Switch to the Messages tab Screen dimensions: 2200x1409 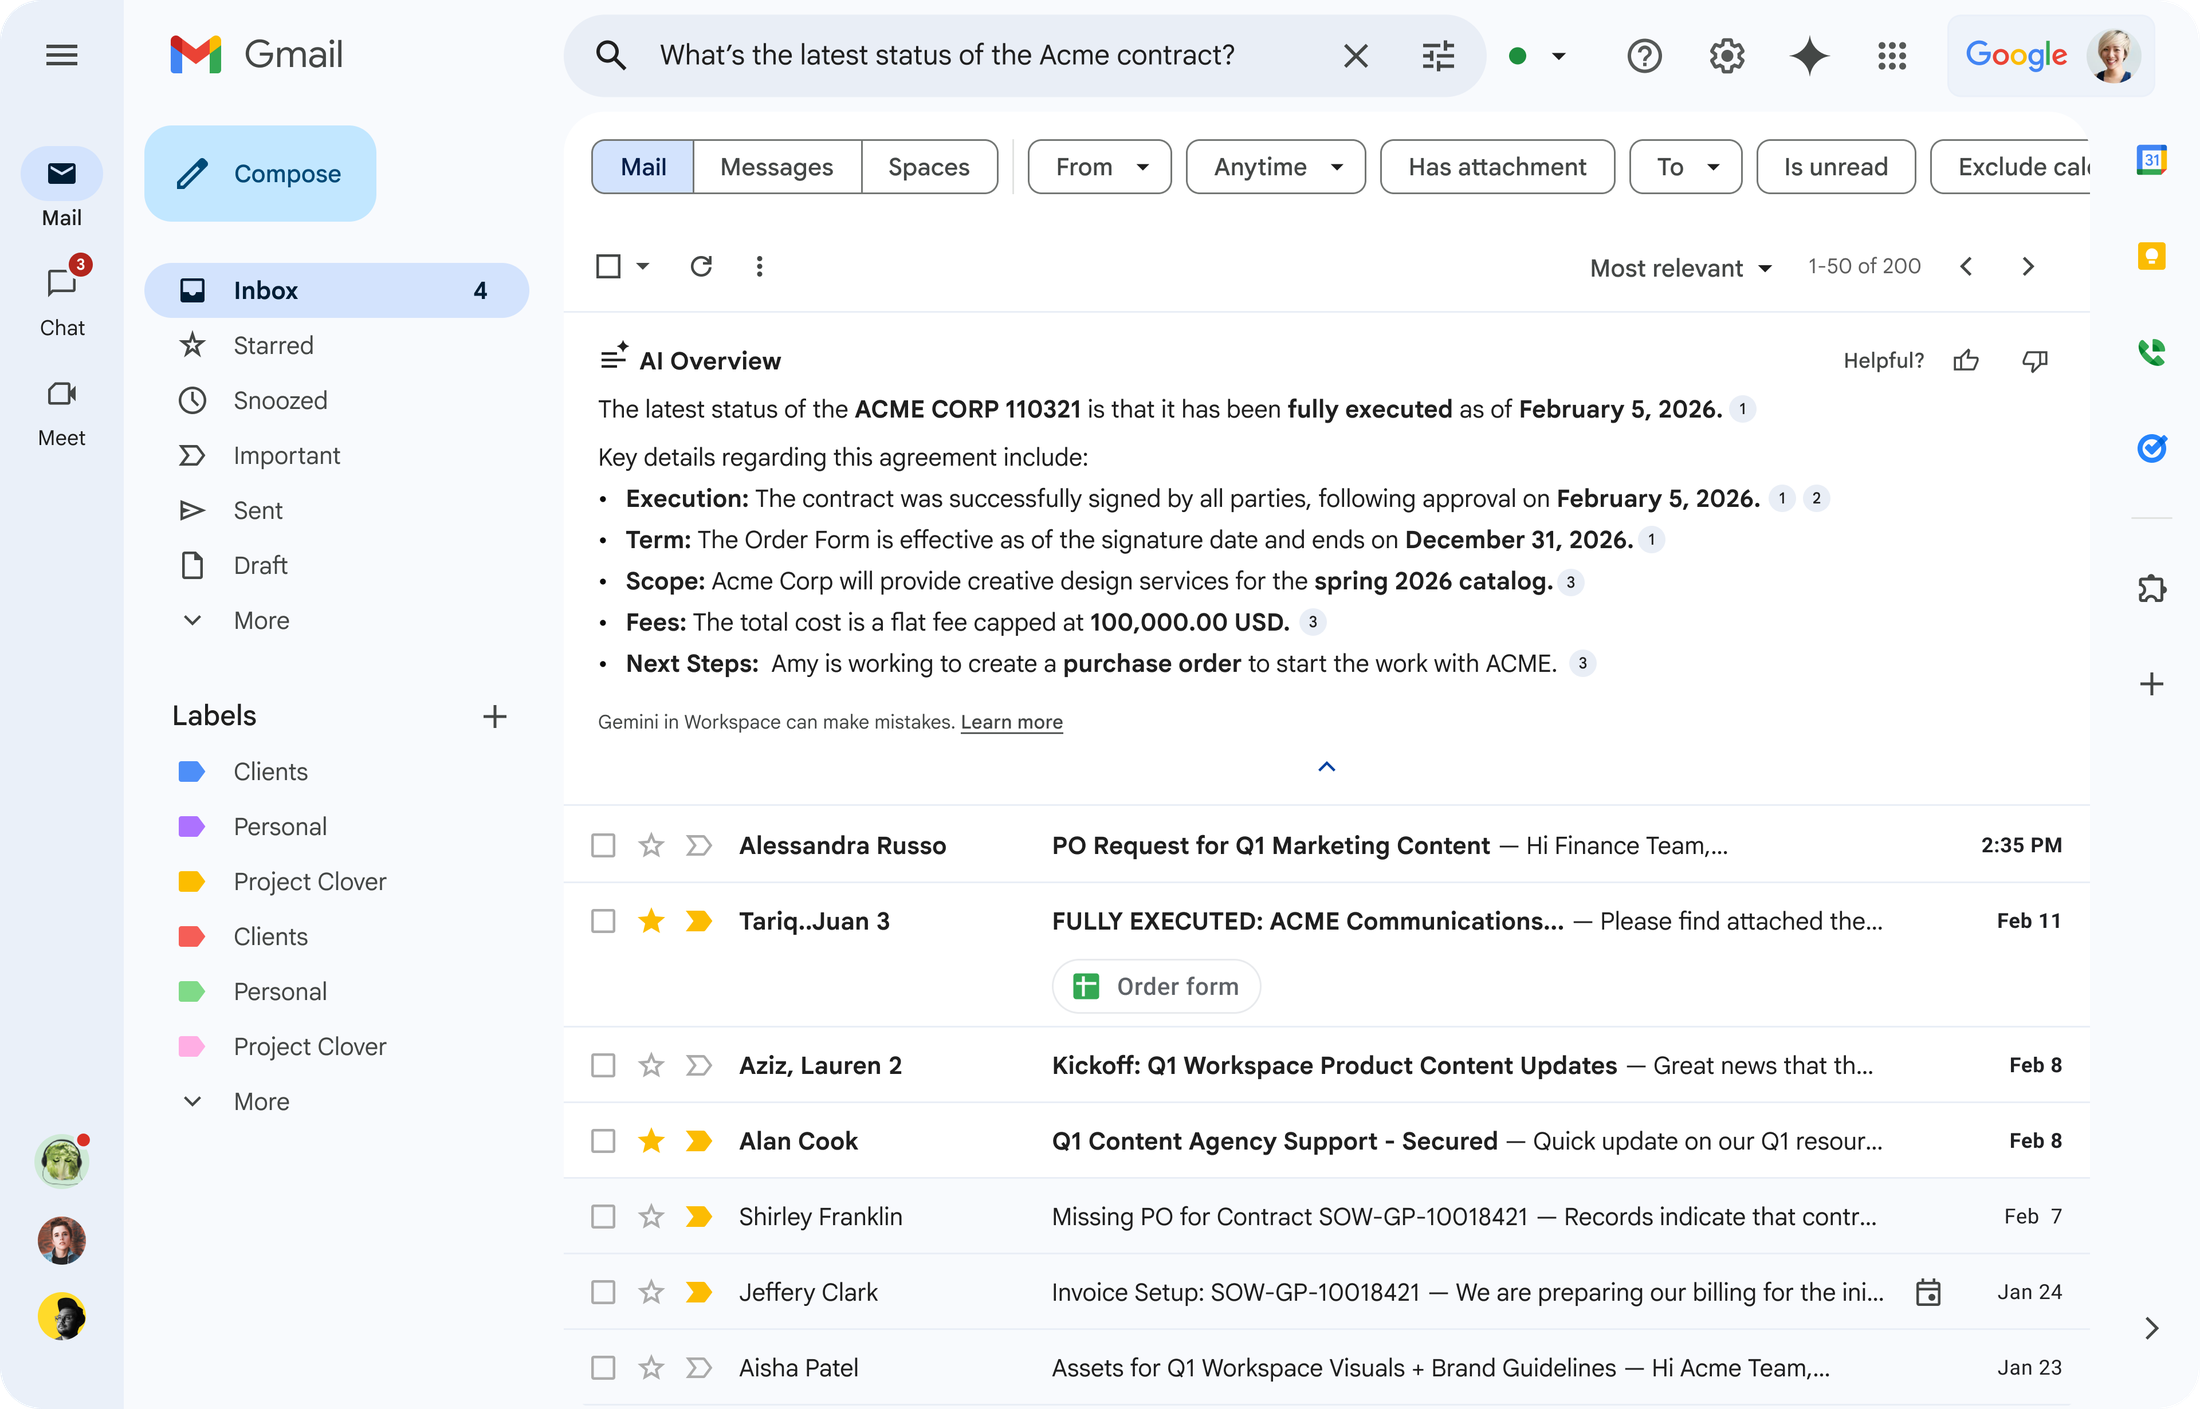click(x=777, y=166)
